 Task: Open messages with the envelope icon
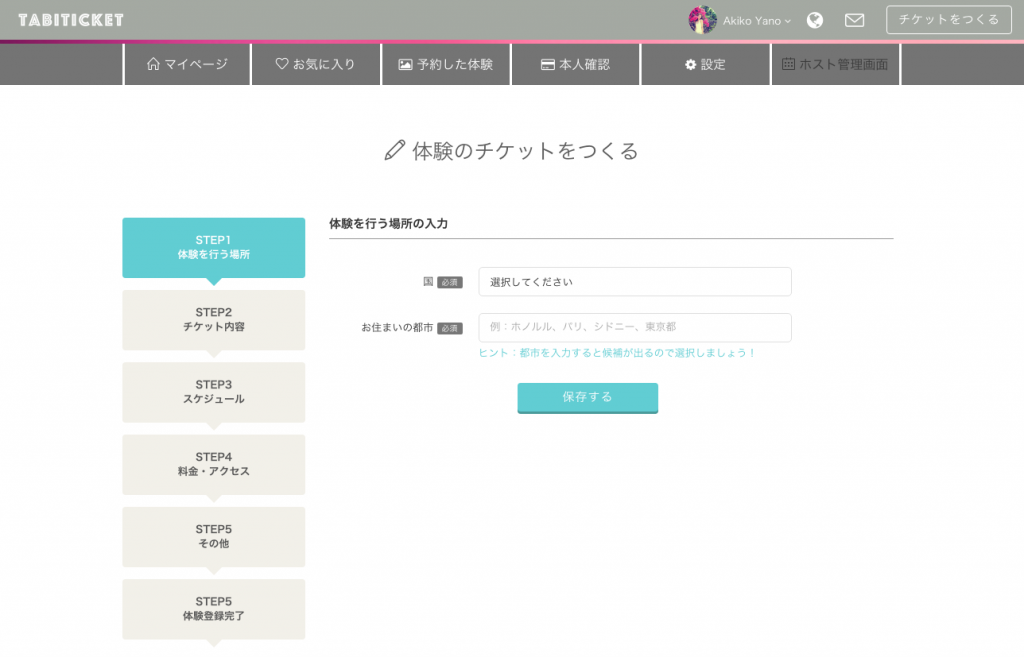pyautogui.click(x=854, y=19)
